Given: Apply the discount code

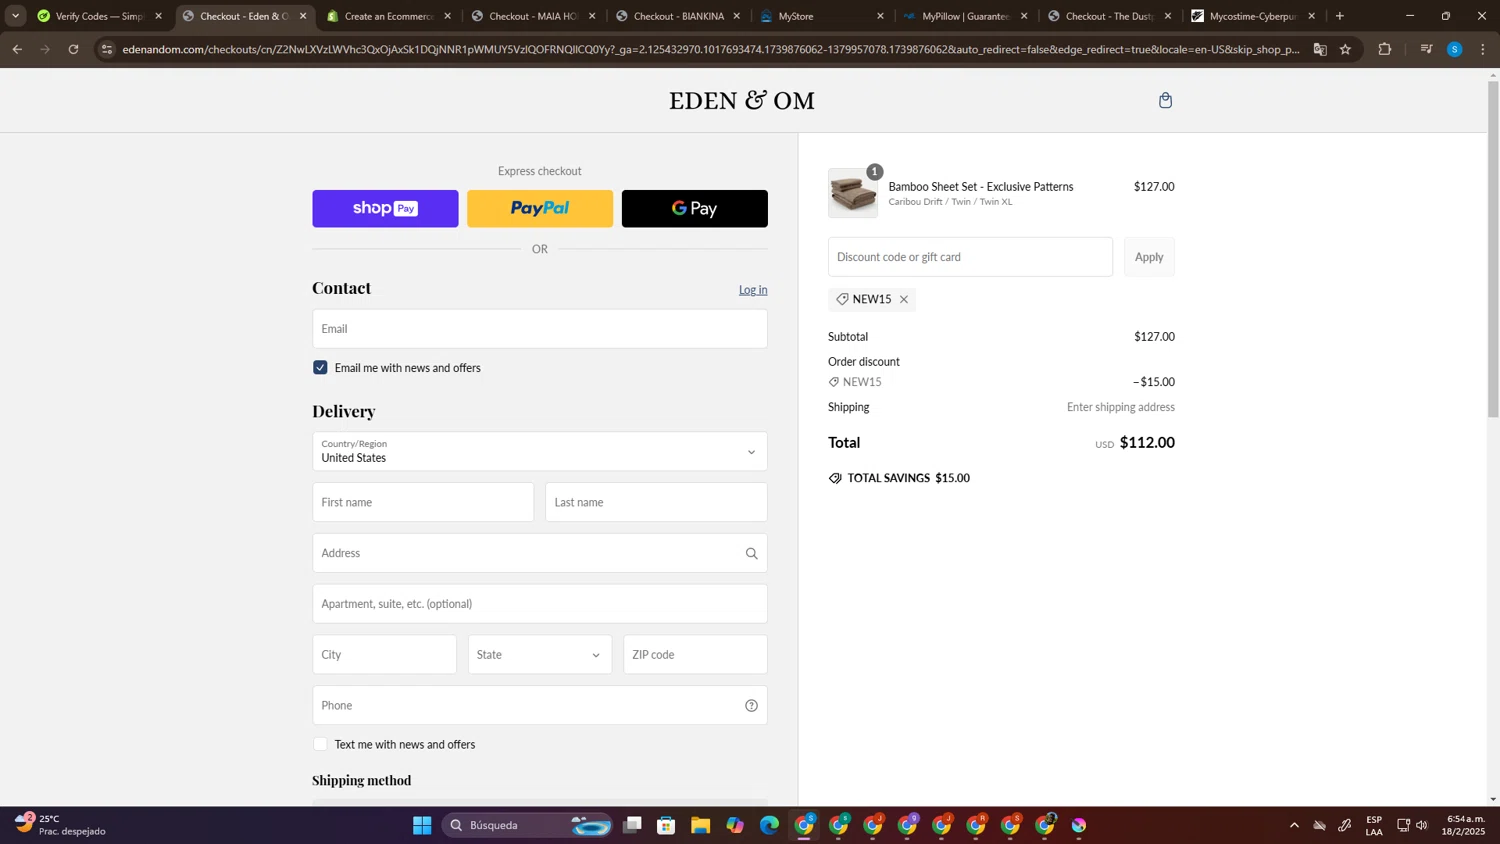Looking at the screenshot, I should (x=1149, y=257).
